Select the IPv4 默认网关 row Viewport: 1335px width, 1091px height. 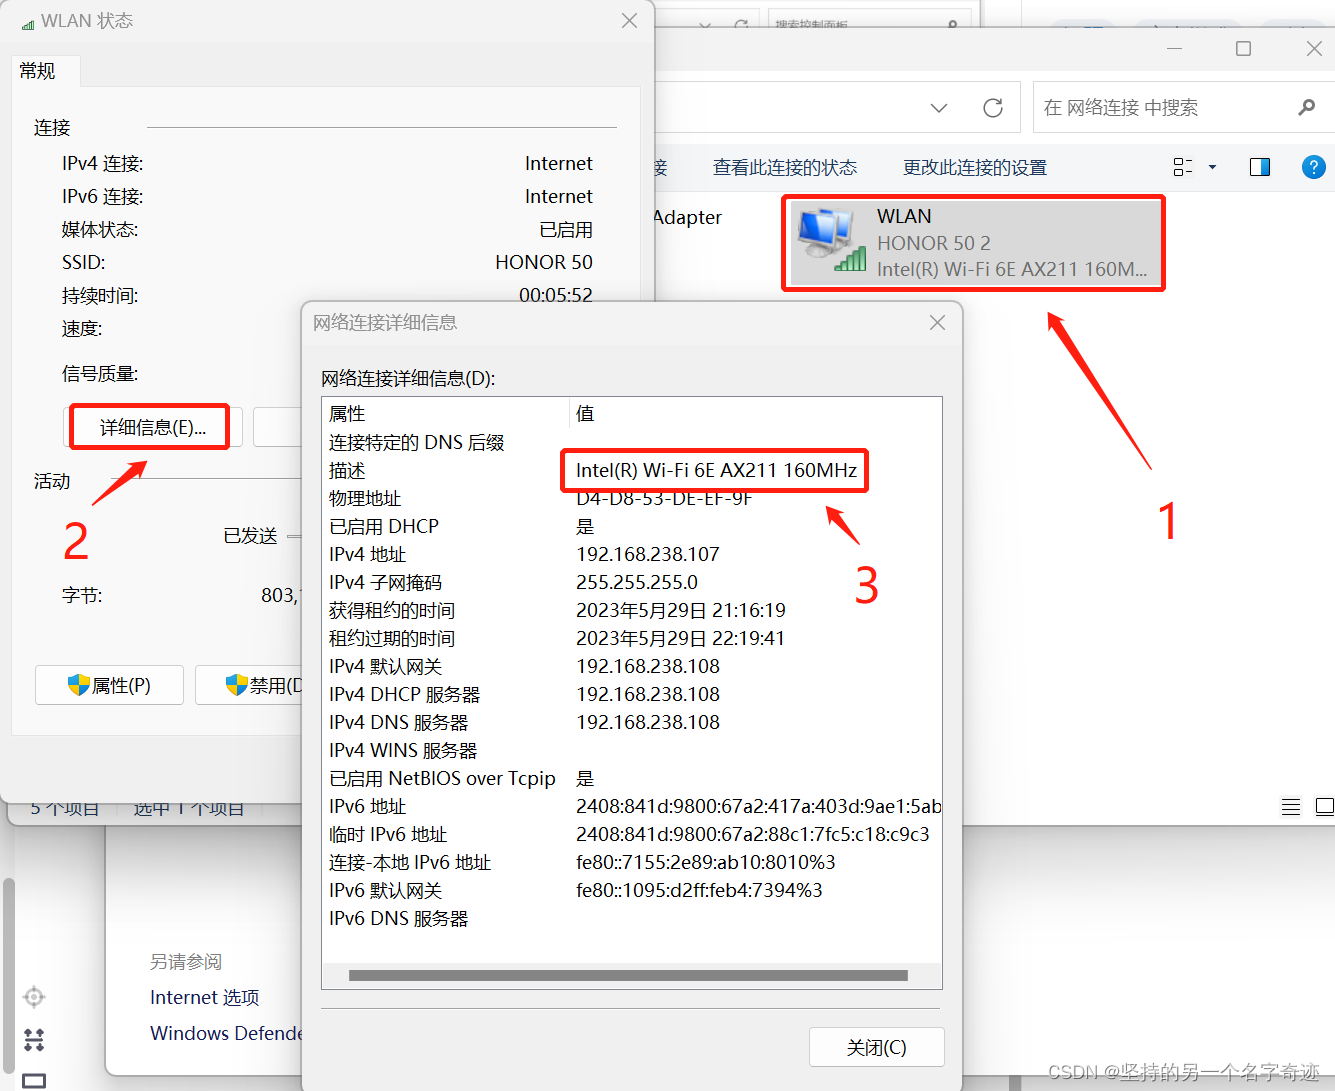[x=632, y=666]
